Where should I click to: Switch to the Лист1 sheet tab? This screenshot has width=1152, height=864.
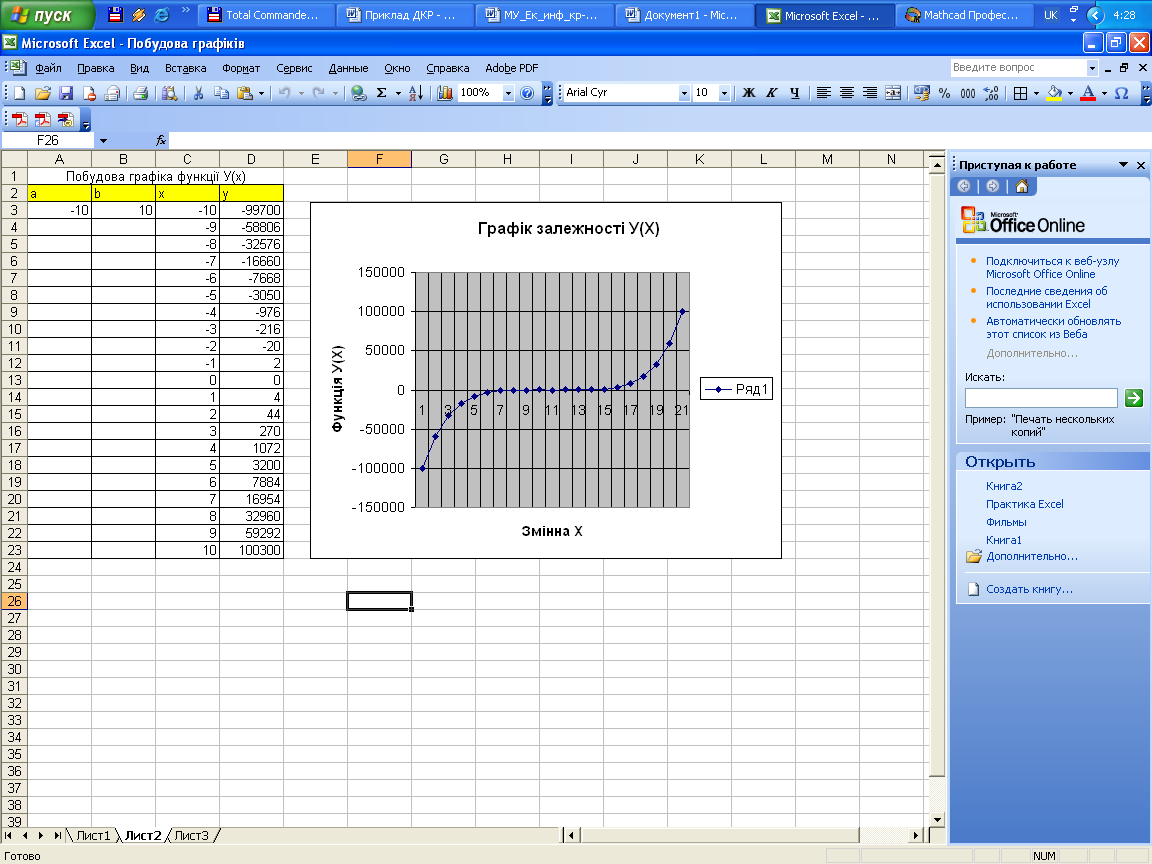coord(93,835)
